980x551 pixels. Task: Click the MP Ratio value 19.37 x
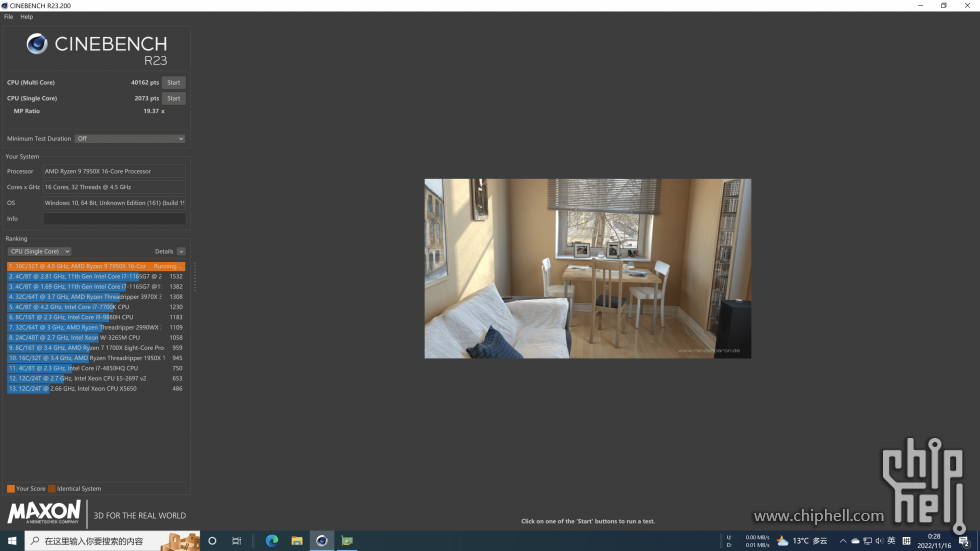click(154, 111)
